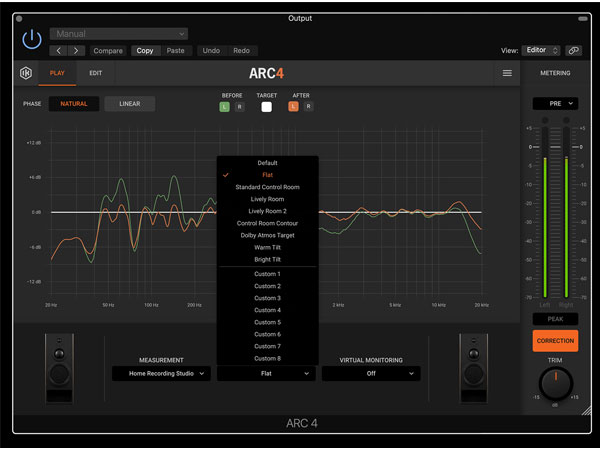Select Linear phase mode

(130, 104)
